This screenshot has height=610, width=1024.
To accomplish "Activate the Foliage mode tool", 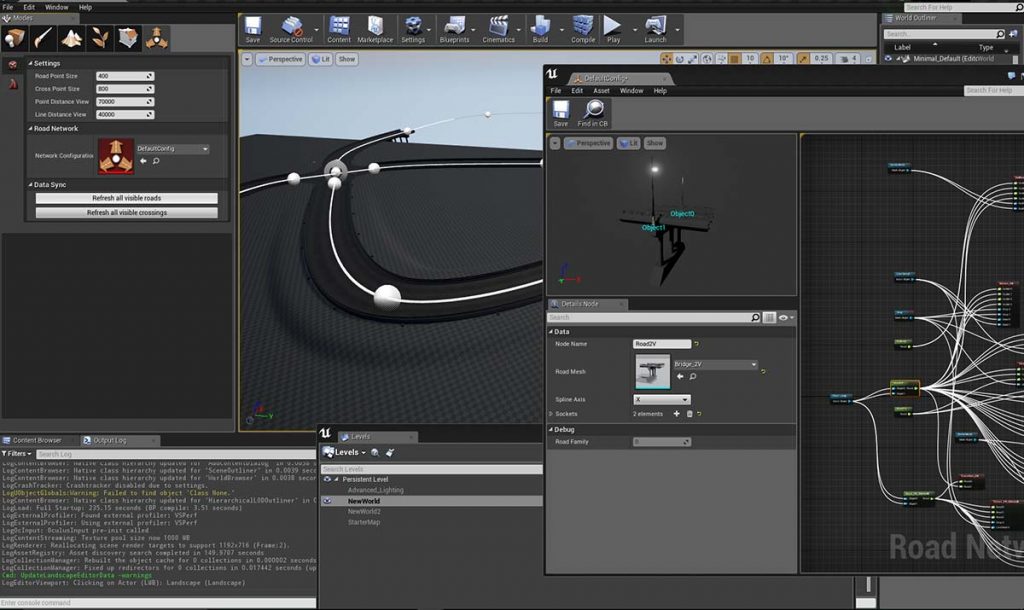I will pos(100,38).
